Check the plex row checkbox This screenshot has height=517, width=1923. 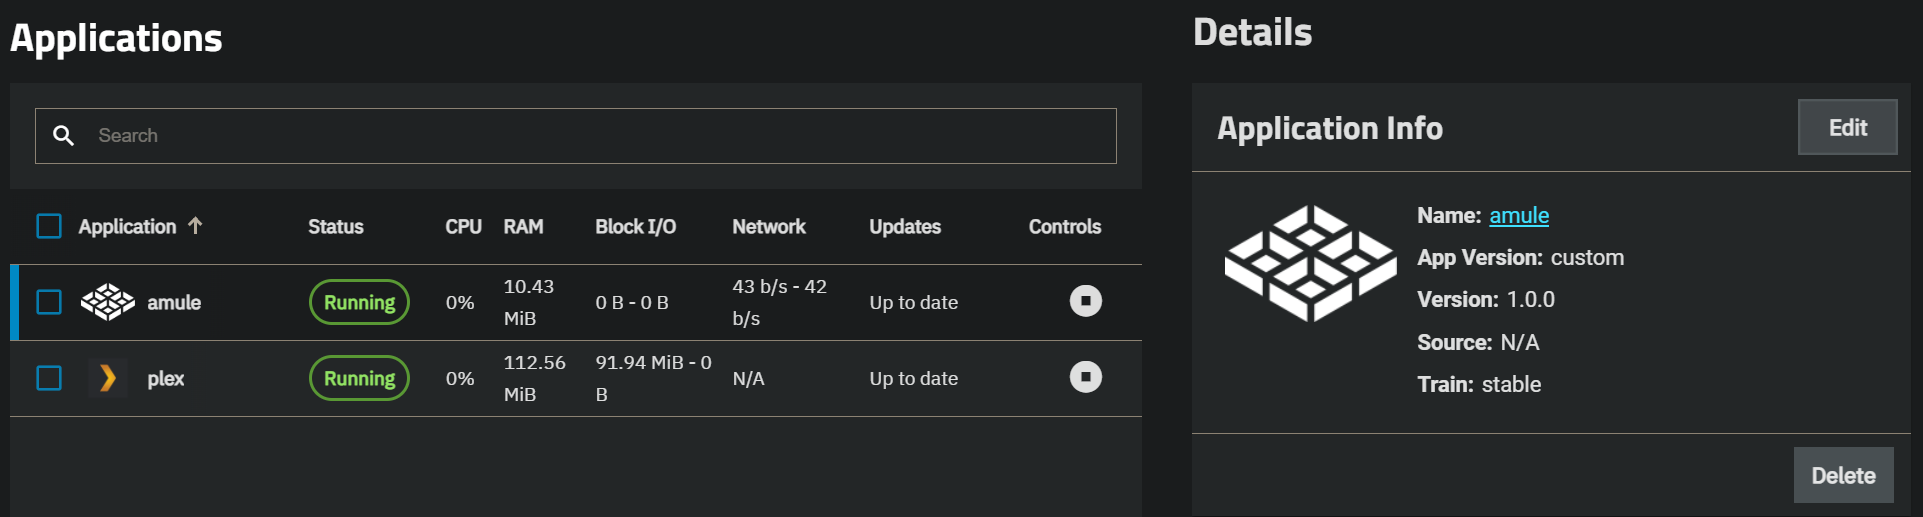click(49, 378)
